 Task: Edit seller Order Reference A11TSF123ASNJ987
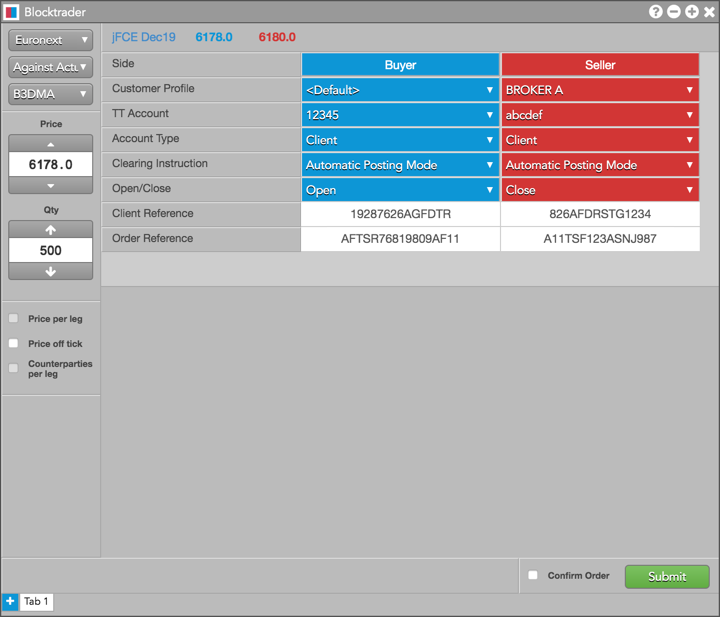(600, 239)
